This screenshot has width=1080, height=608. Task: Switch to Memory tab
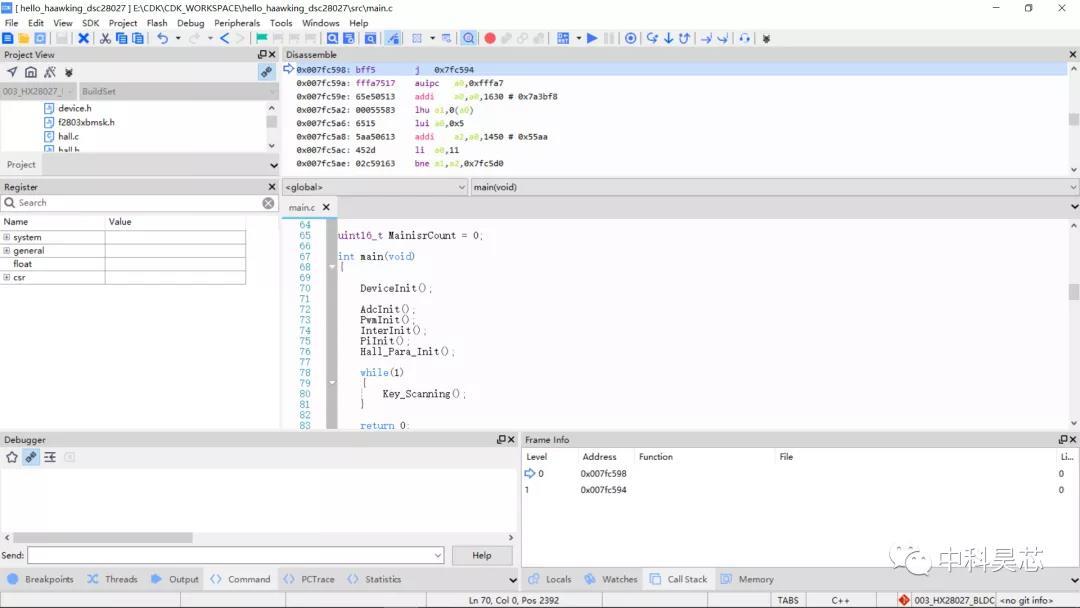[747, 580]
